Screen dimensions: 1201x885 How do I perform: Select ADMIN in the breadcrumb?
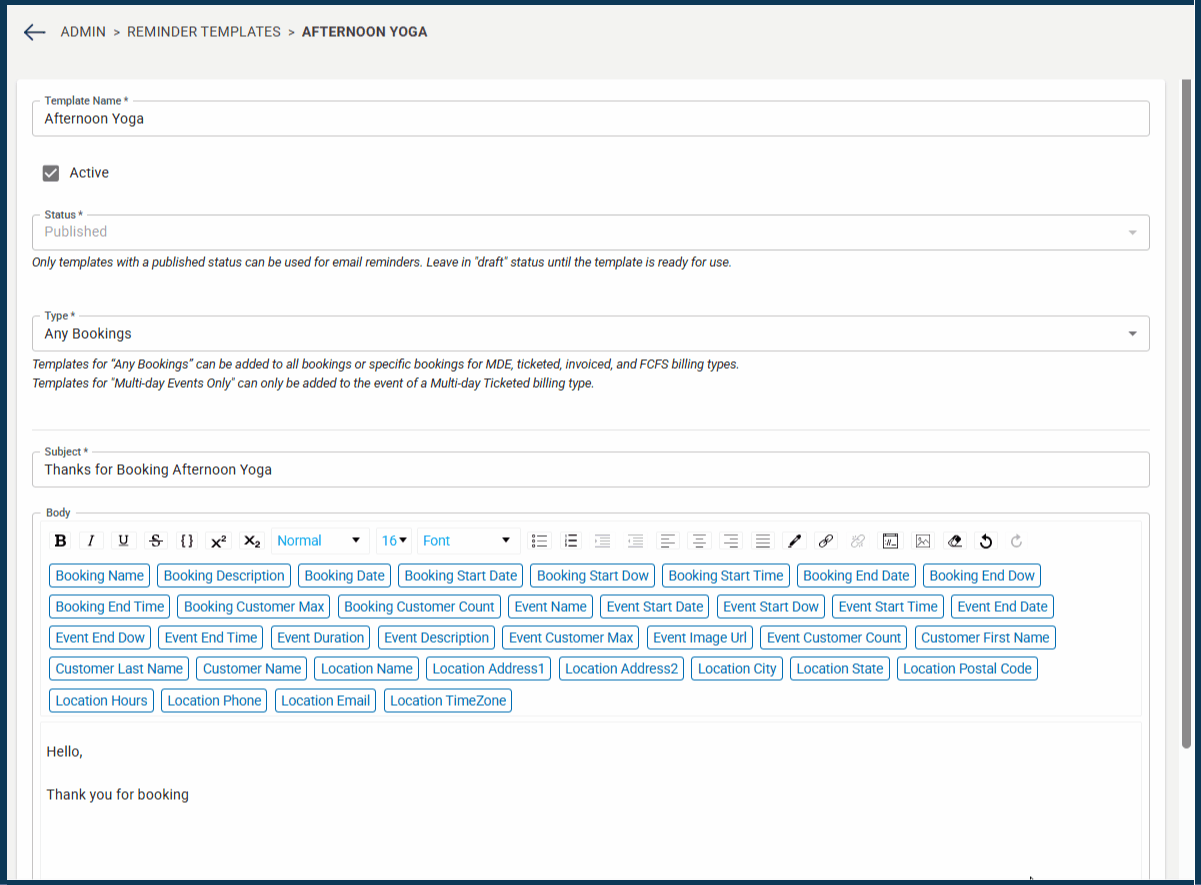[85, 31]
